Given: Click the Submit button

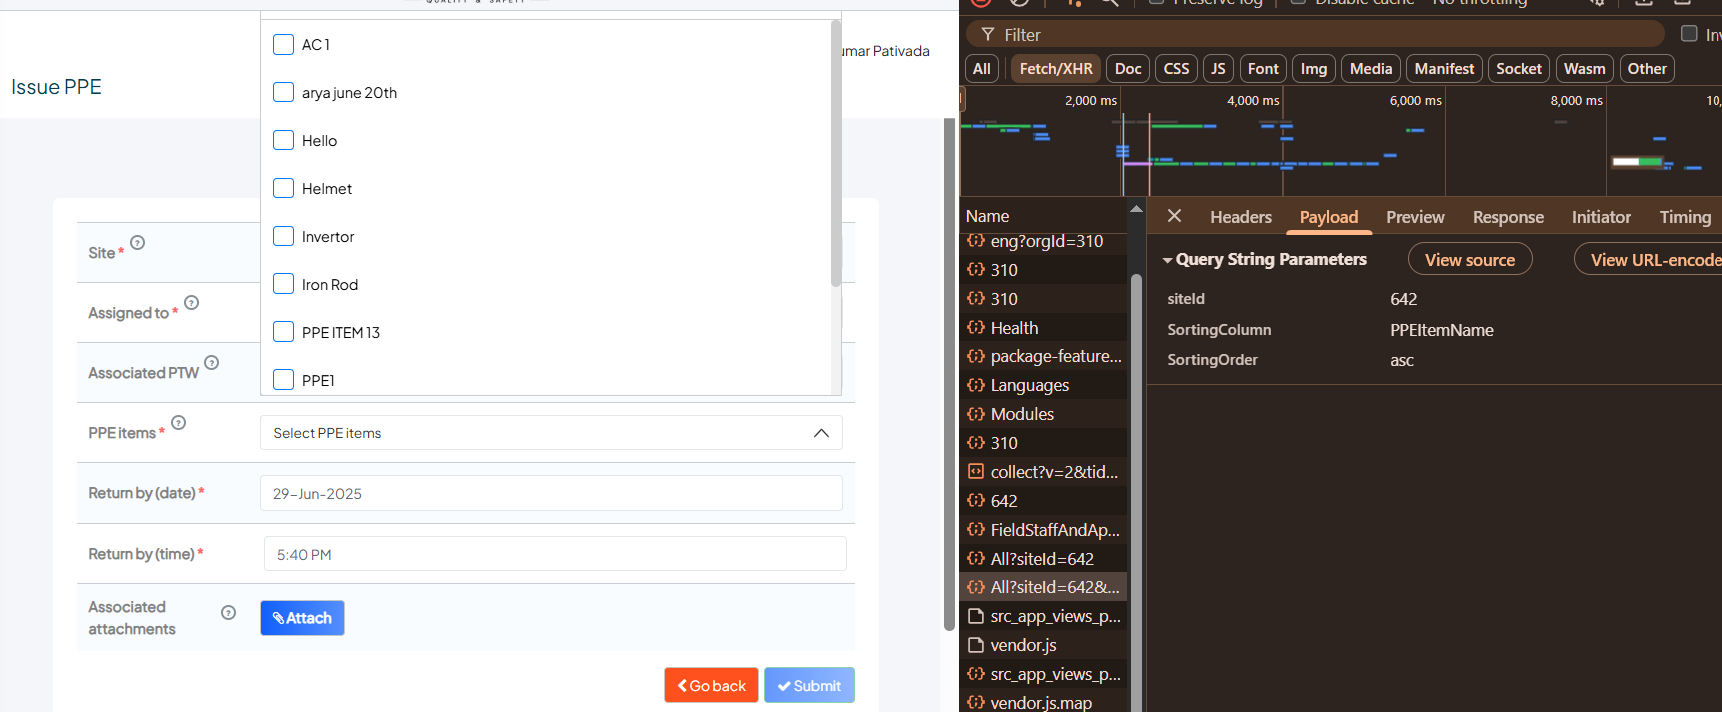Looking at the screenshot, I should click(x=809, y=685).
